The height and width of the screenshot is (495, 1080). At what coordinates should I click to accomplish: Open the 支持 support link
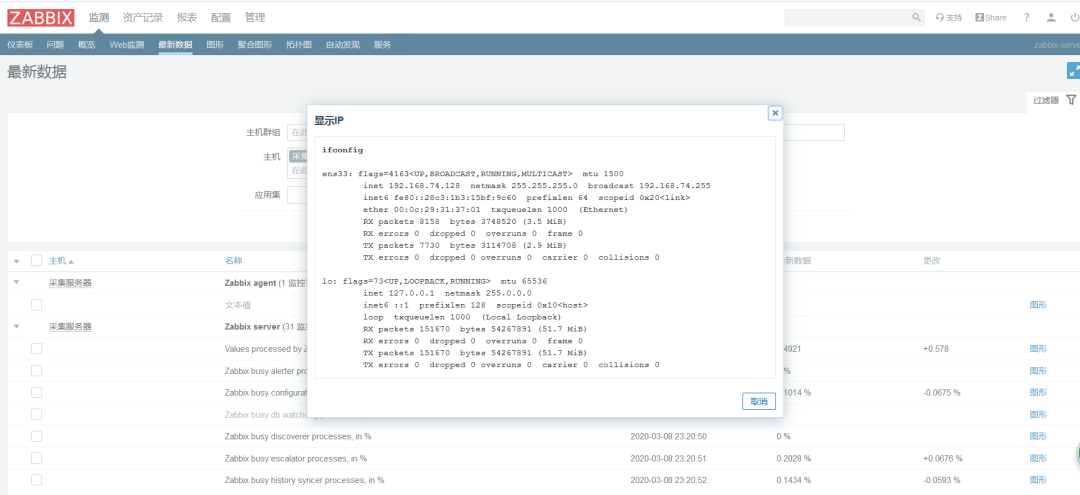pyautogui.click(x=948, y=18)
